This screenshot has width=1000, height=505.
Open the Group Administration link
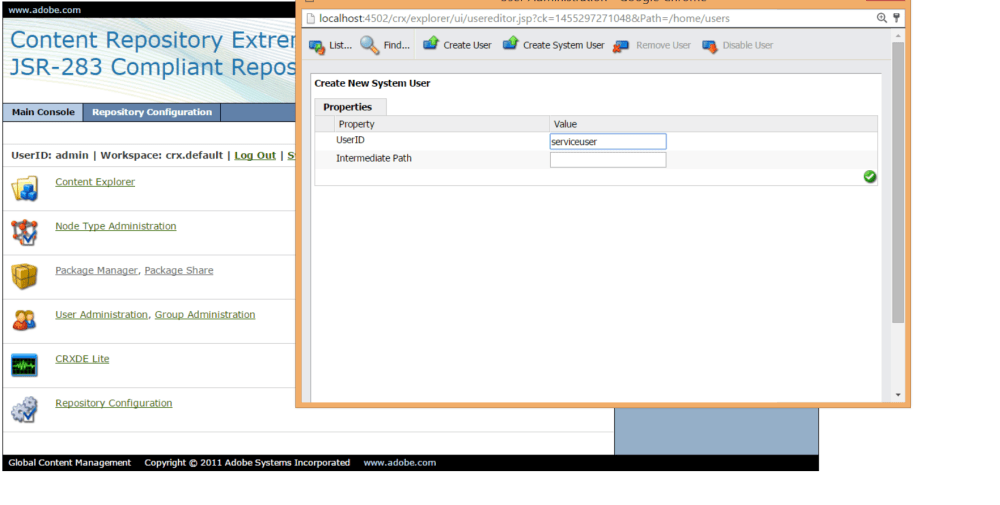point(205,314)
